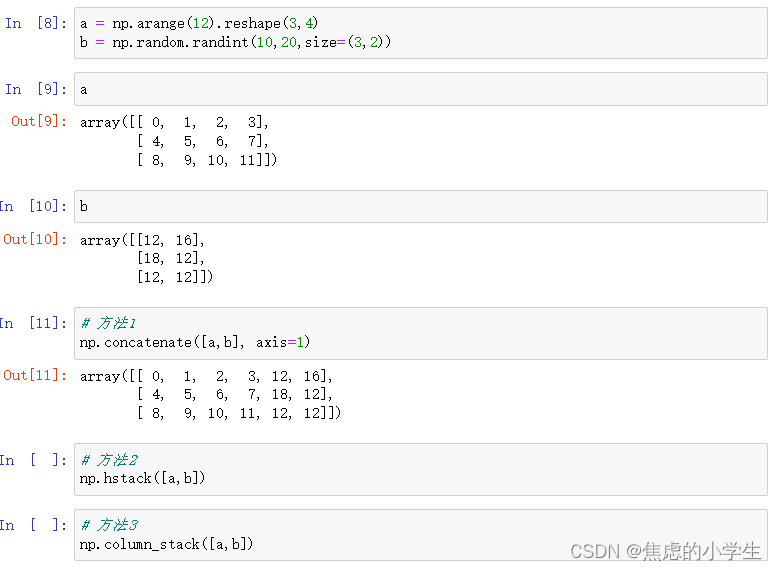Screen dimensions: 777x571
Task: Select the input cell containing only 'b'
Action: click(420, 206)
